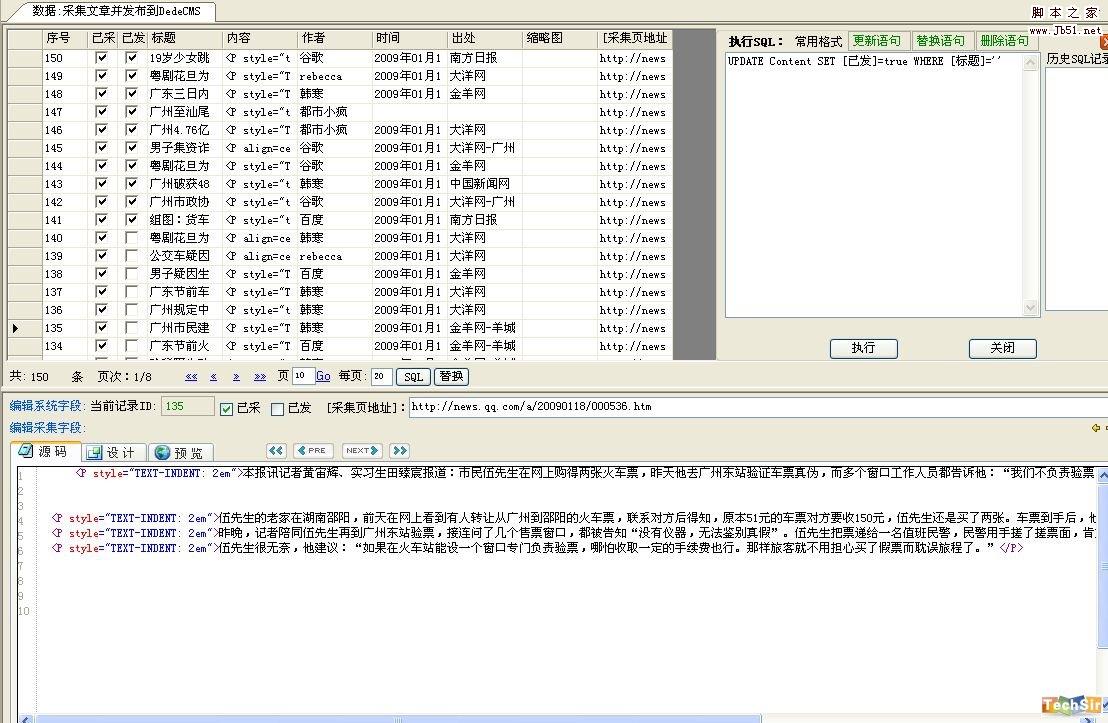The width and height of the screenshot is (1108, 723).
Task: Click 更新语句 to load the update statement
Action: coord(878,40)
